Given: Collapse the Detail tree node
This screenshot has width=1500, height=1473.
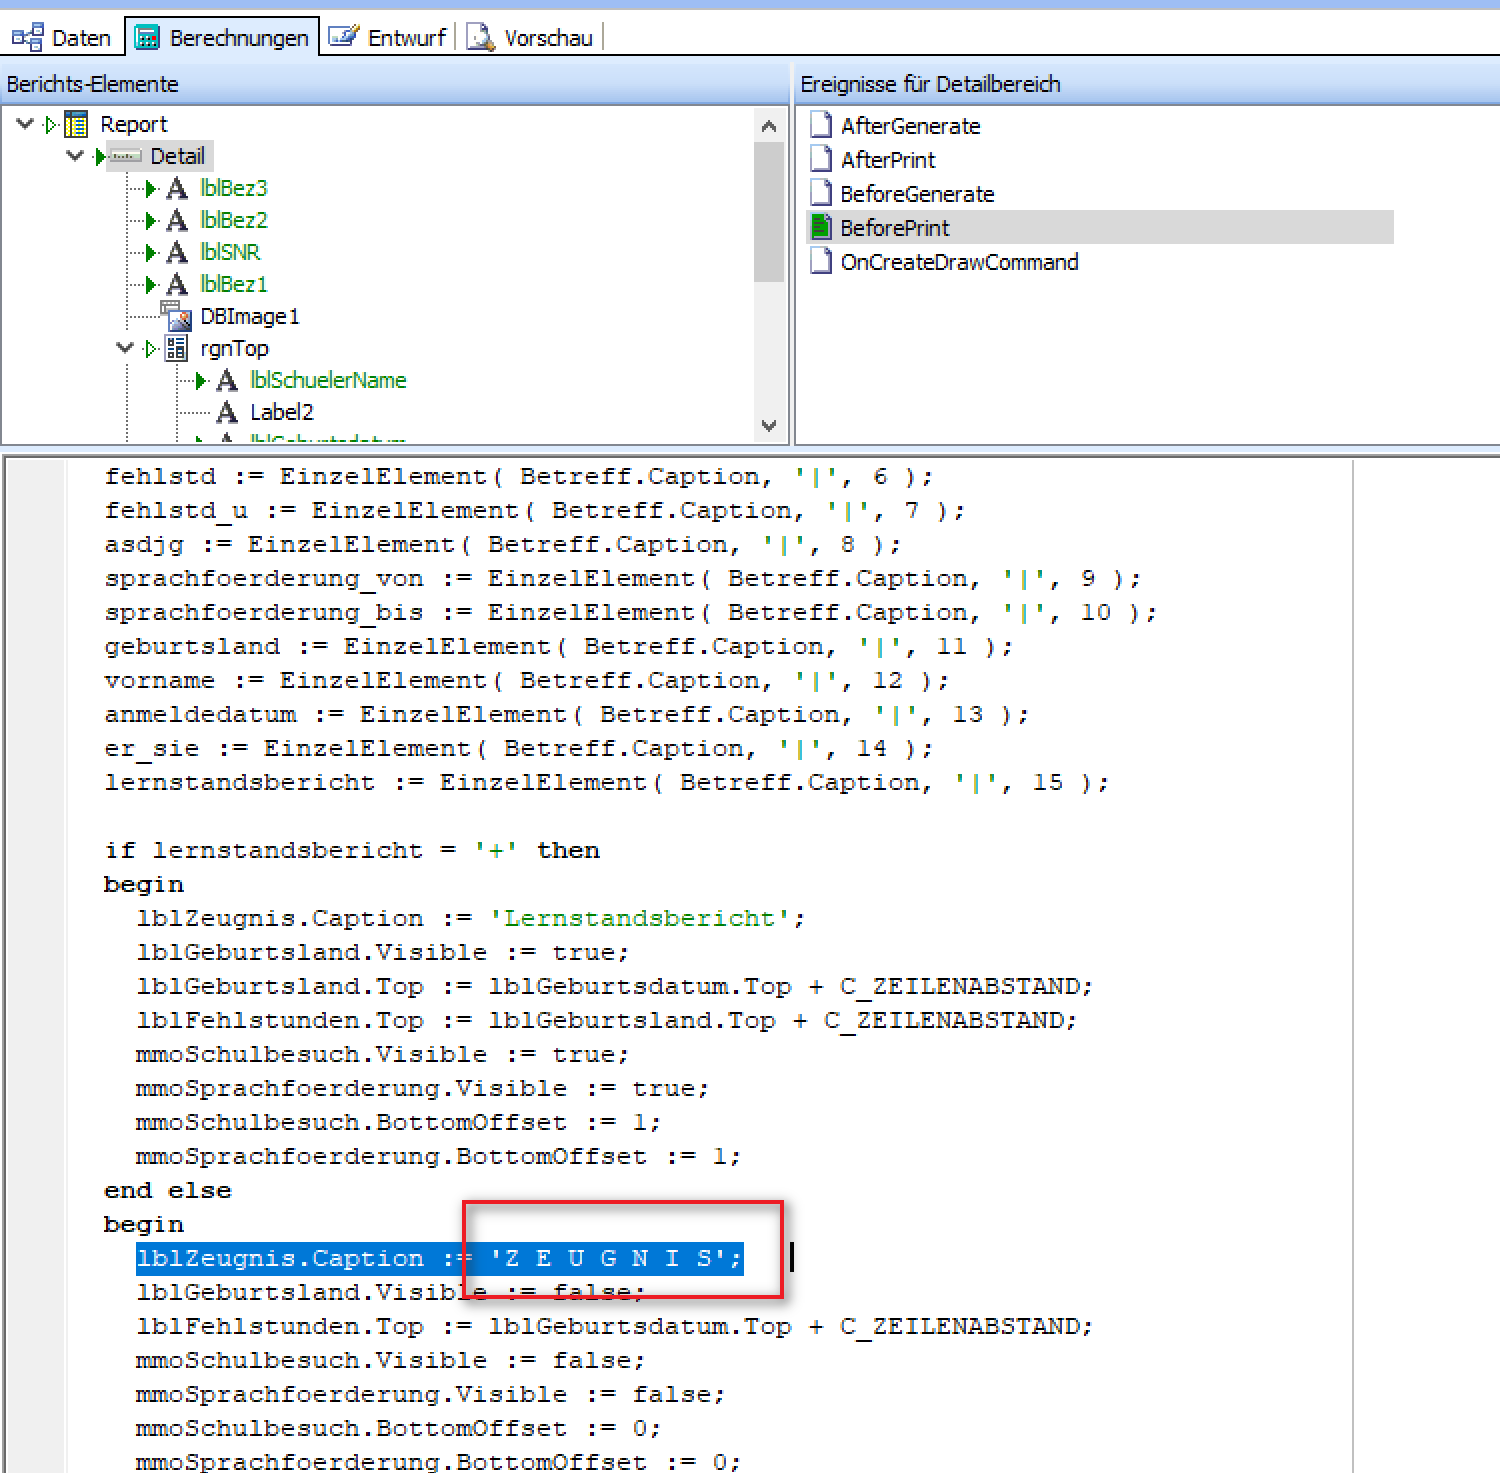Looking at the screenshot, I should tap(75, 156).
